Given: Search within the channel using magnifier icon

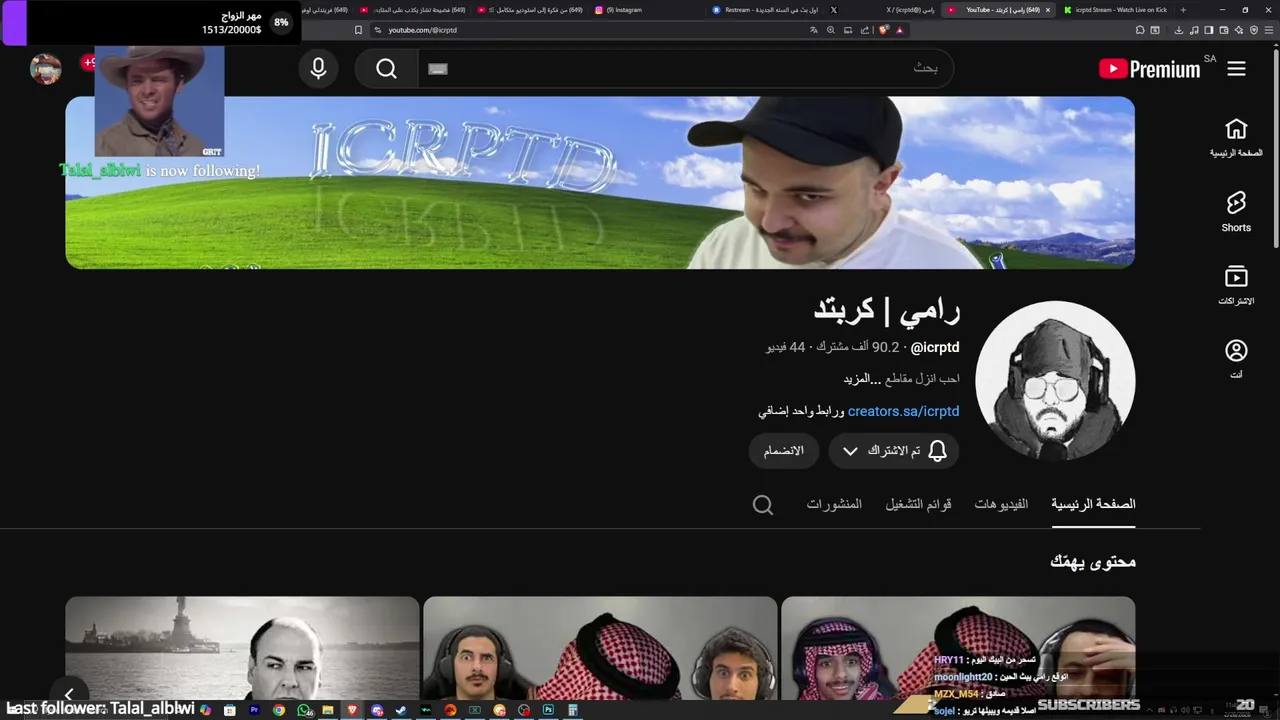Looking at the screenshot, I should click(x=763, y=505).
